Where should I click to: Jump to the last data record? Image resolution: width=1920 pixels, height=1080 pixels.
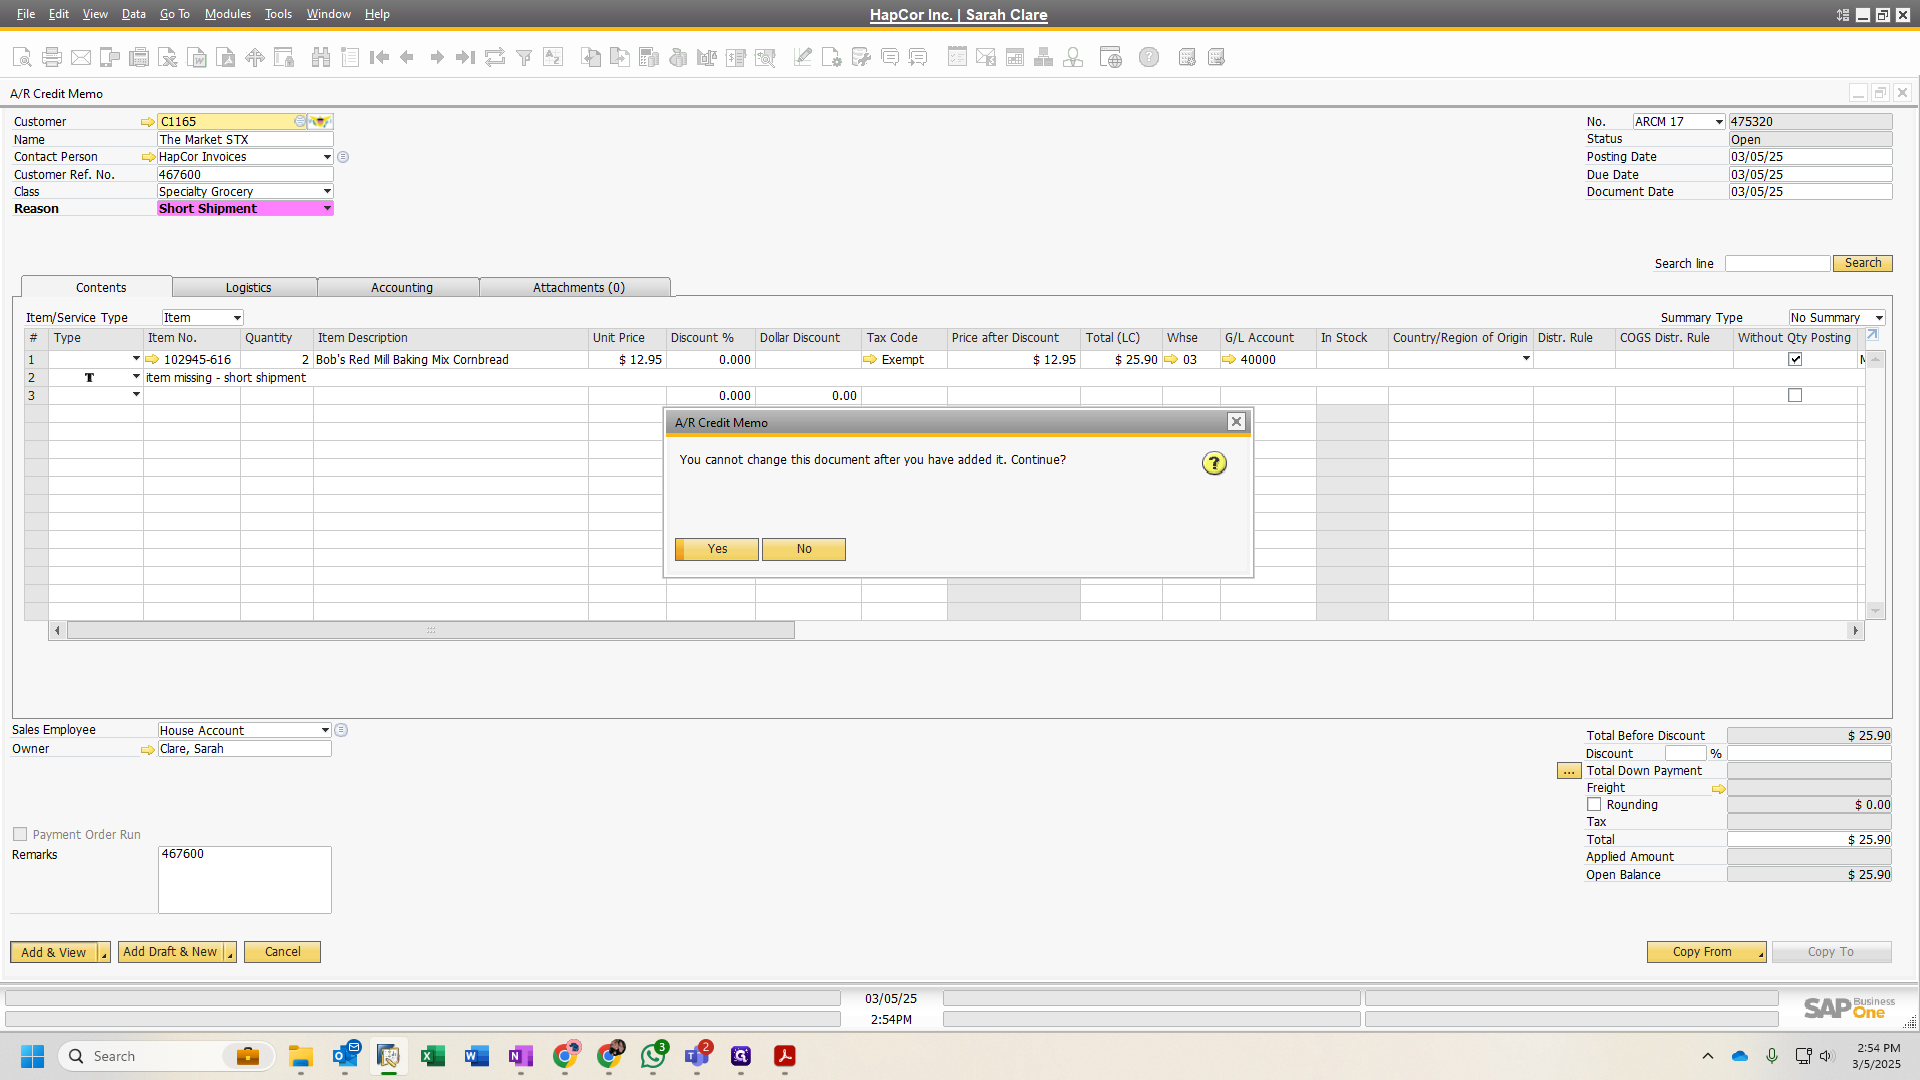(x=465, y=58)
